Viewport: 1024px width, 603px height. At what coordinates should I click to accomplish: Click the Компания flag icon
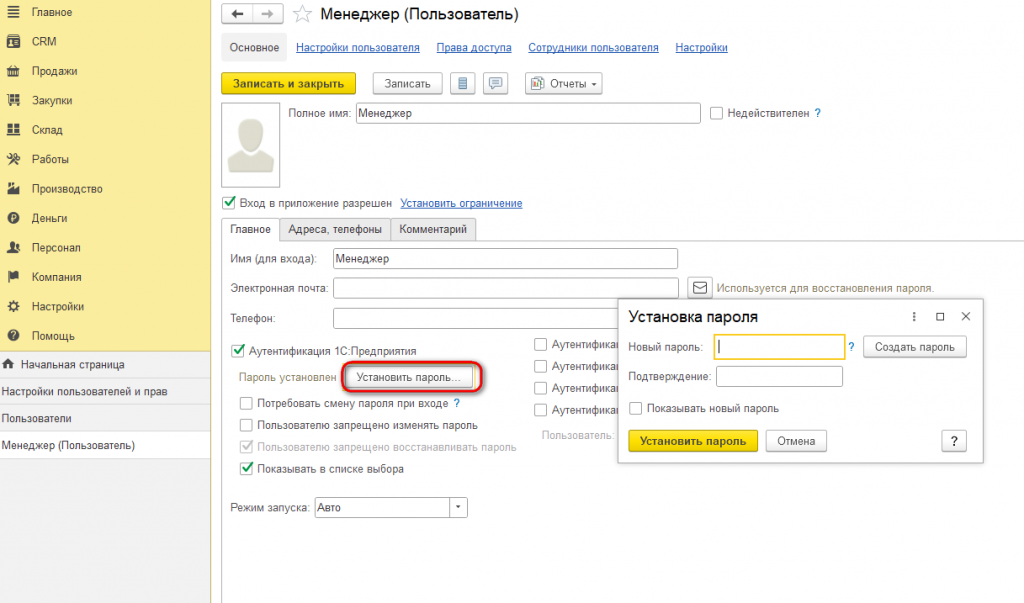click(x=13, y=276)
